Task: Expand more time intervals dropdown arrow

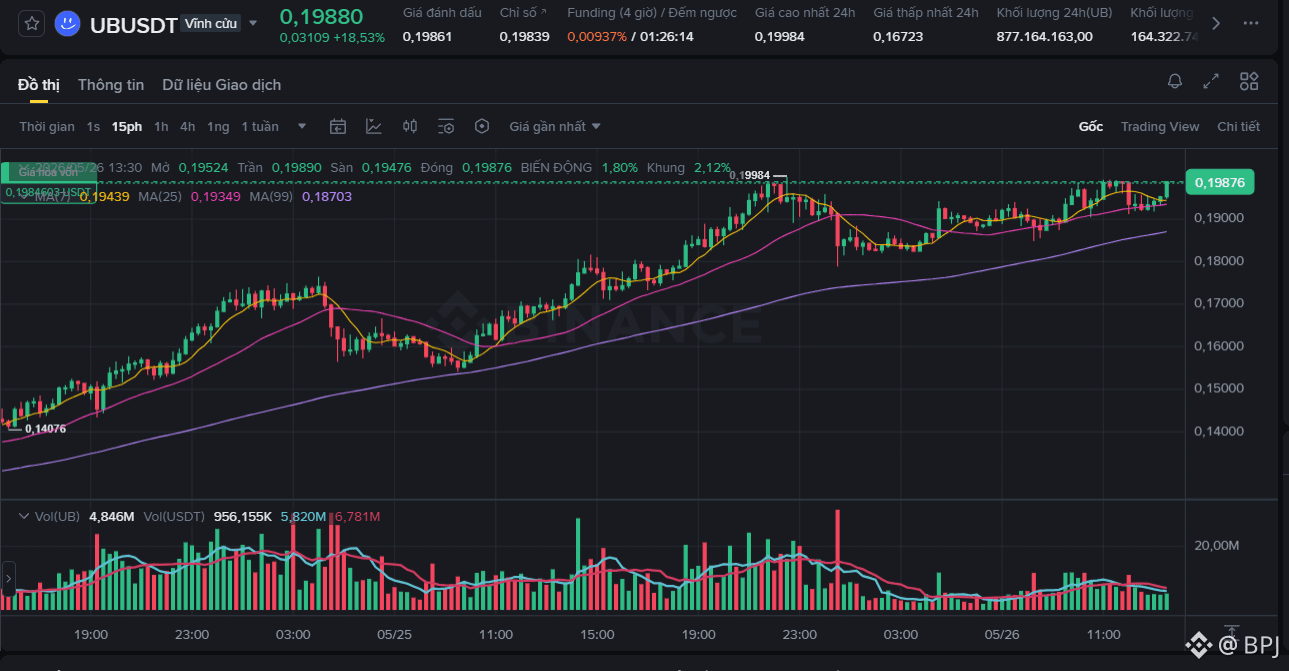Action: click(302, 126)
